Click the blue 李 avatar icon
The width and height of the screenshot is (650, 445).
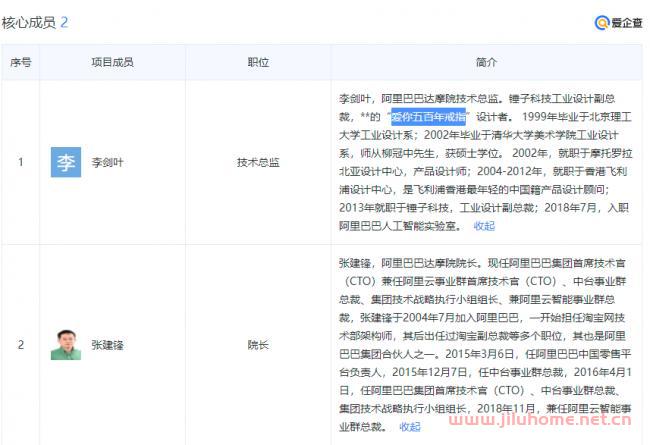66,162
